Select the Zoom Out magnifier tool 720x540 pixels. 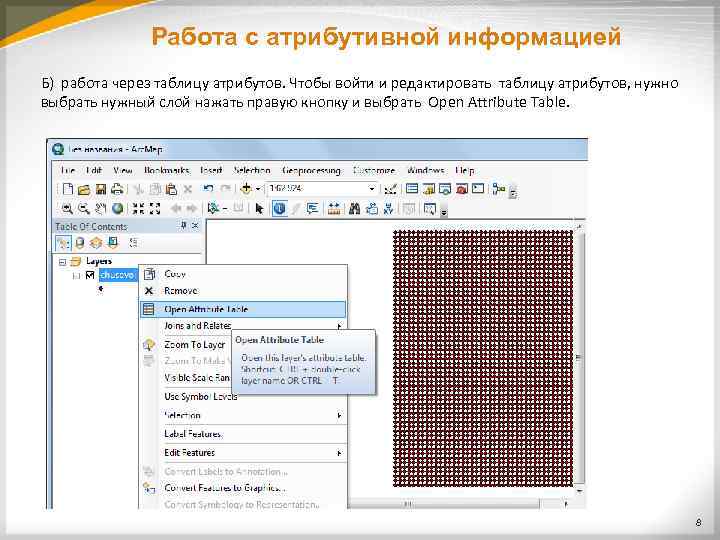pyautogui.click(x=84, y=209)
